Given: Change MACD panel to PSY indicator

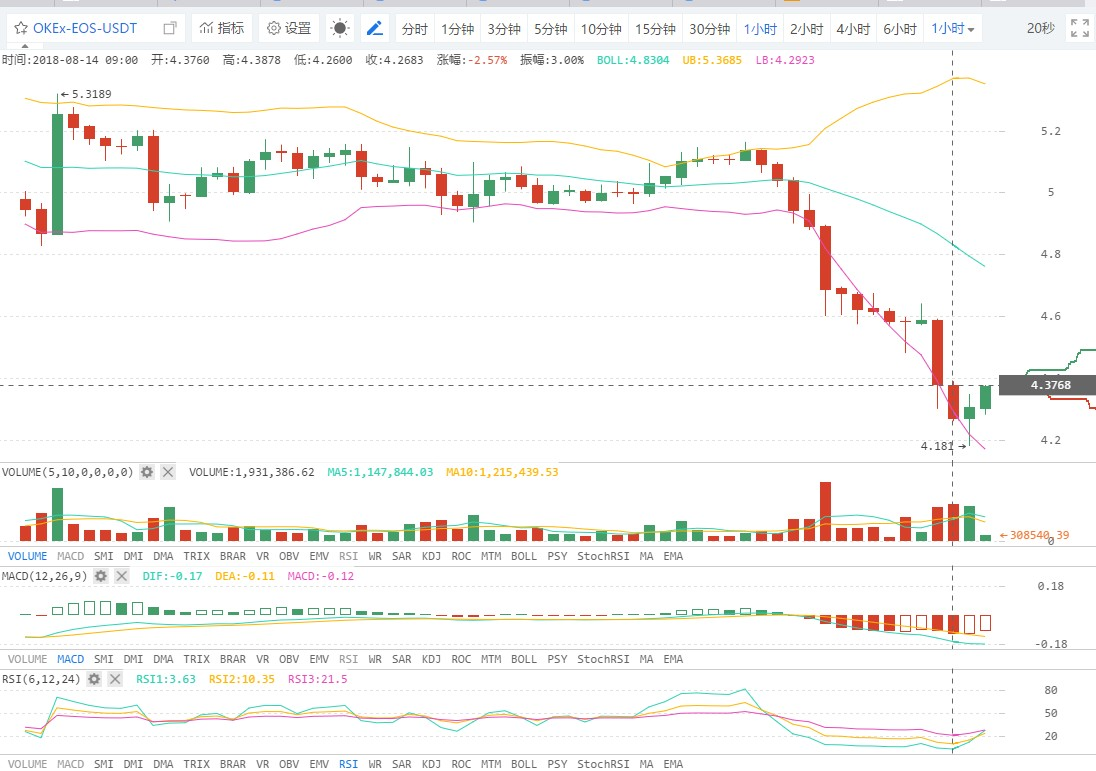Looking at the screenshot, I should [557, 659].
